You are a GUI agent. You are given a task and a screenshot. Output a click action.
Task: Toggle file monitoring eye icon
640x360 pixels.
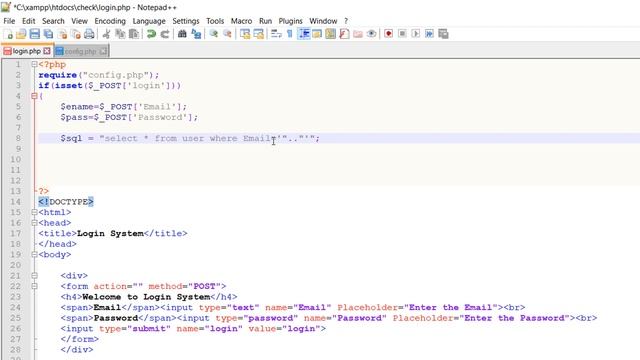[x=371, y=34]
